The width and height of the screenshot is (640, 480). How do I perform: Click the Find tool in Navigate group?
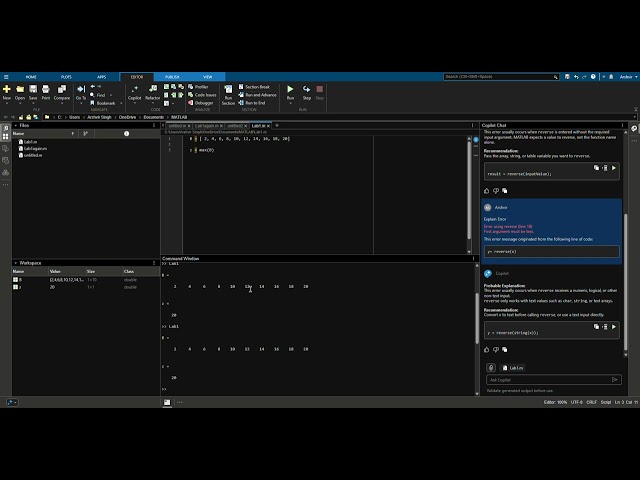98,95
